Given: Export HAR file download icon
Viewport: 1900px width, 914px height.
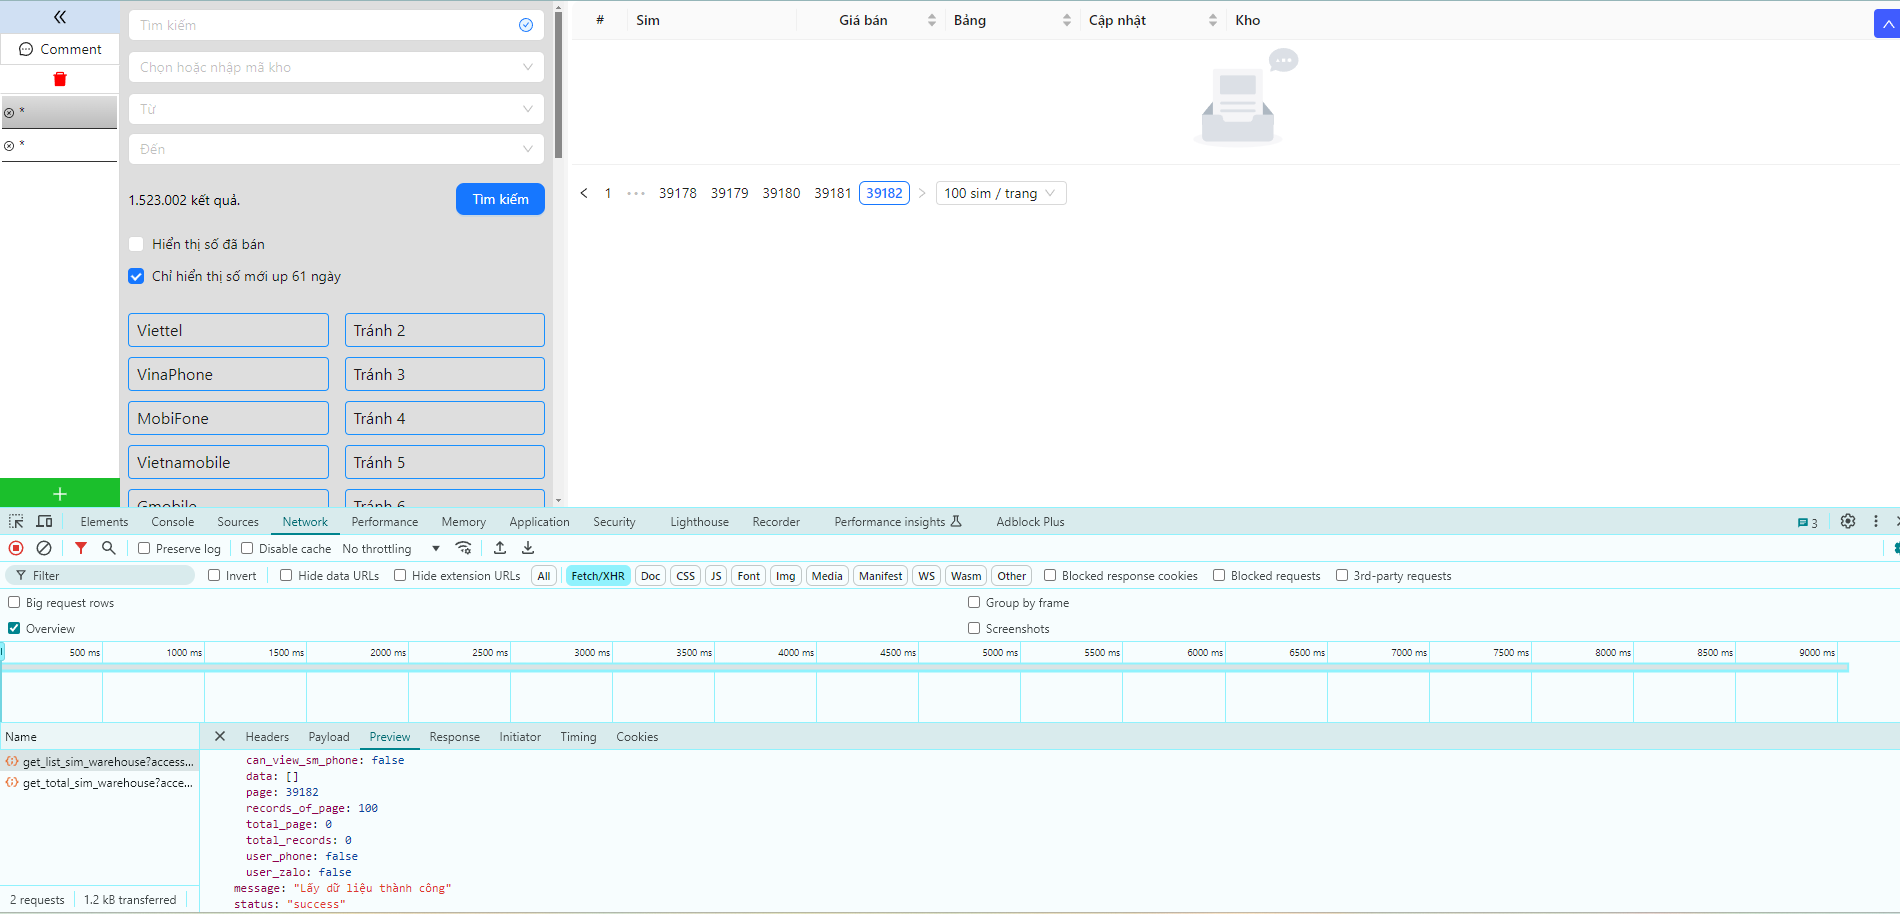Looking at the screenshot, I should [x=528, y=548].
